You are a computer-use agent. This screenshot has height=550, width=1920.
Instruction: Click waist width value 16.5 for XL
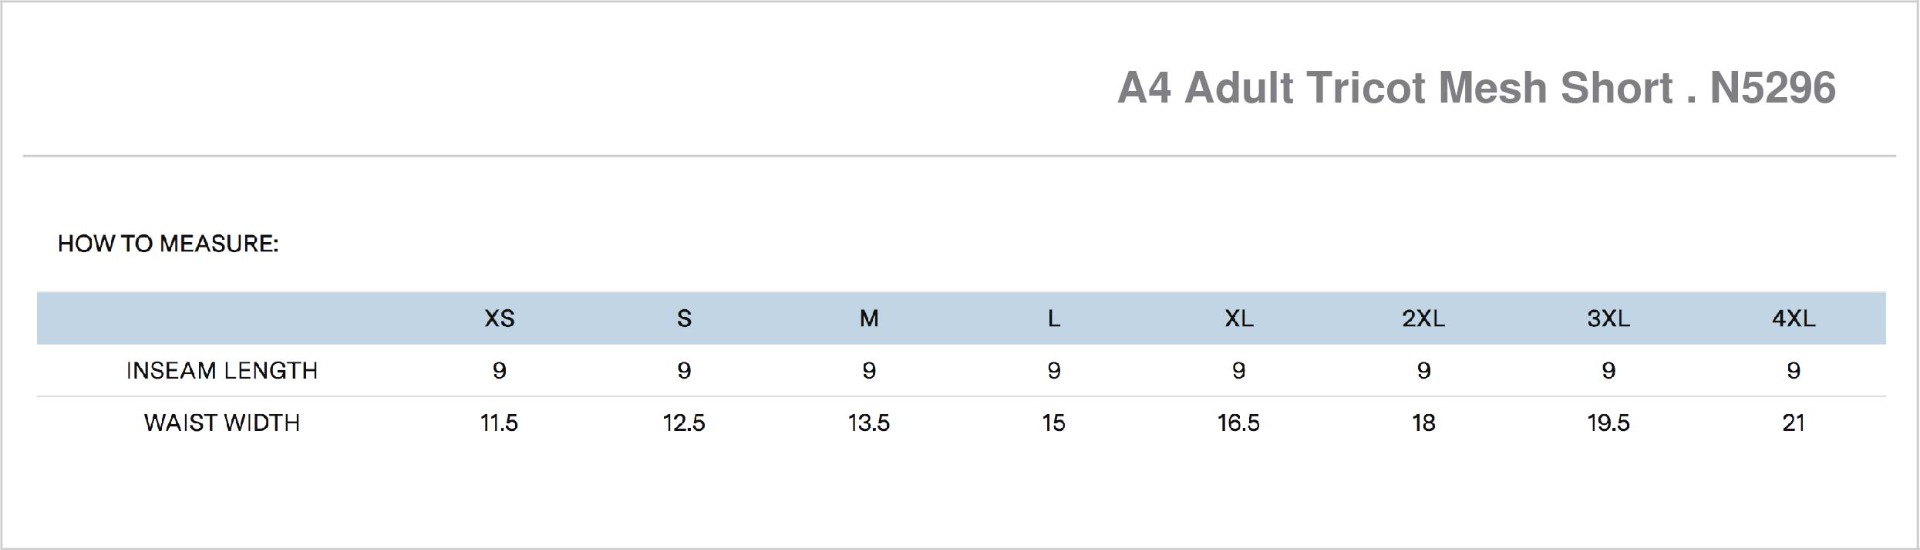pyautogui.click(x=1239, y=423)
